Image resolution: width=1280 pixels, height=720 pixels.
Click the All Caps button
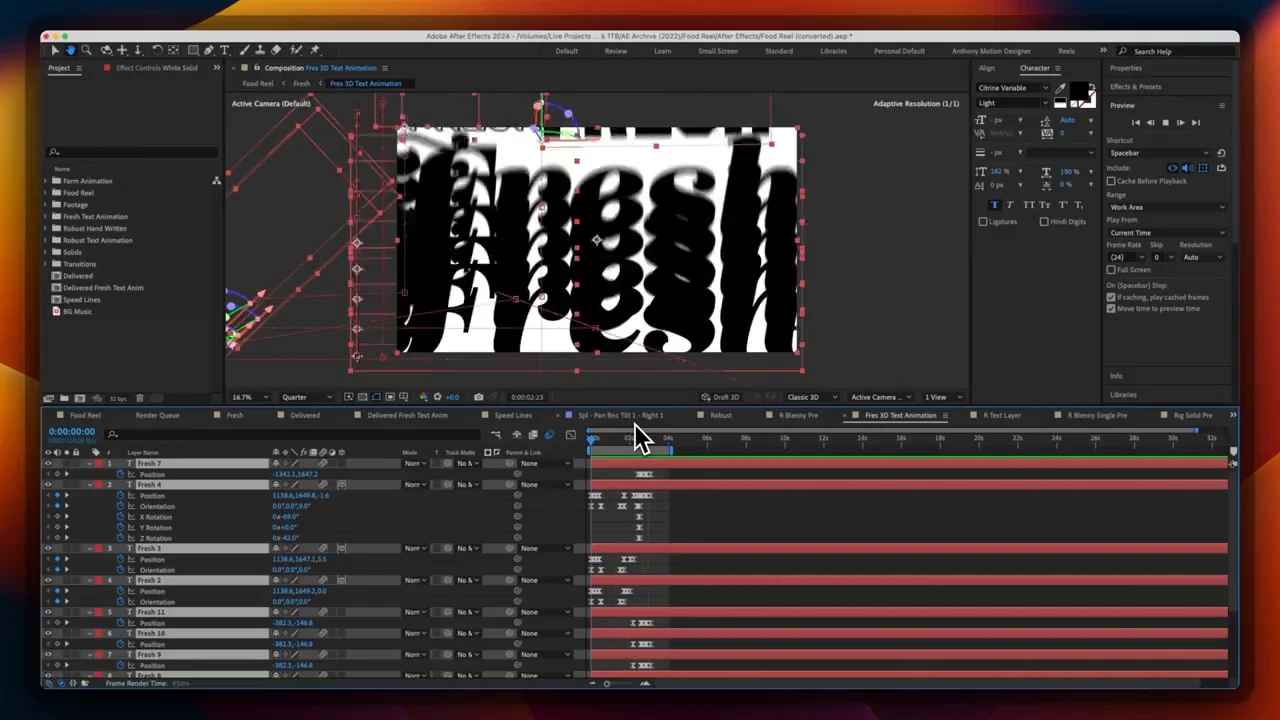pos(1029,205)
